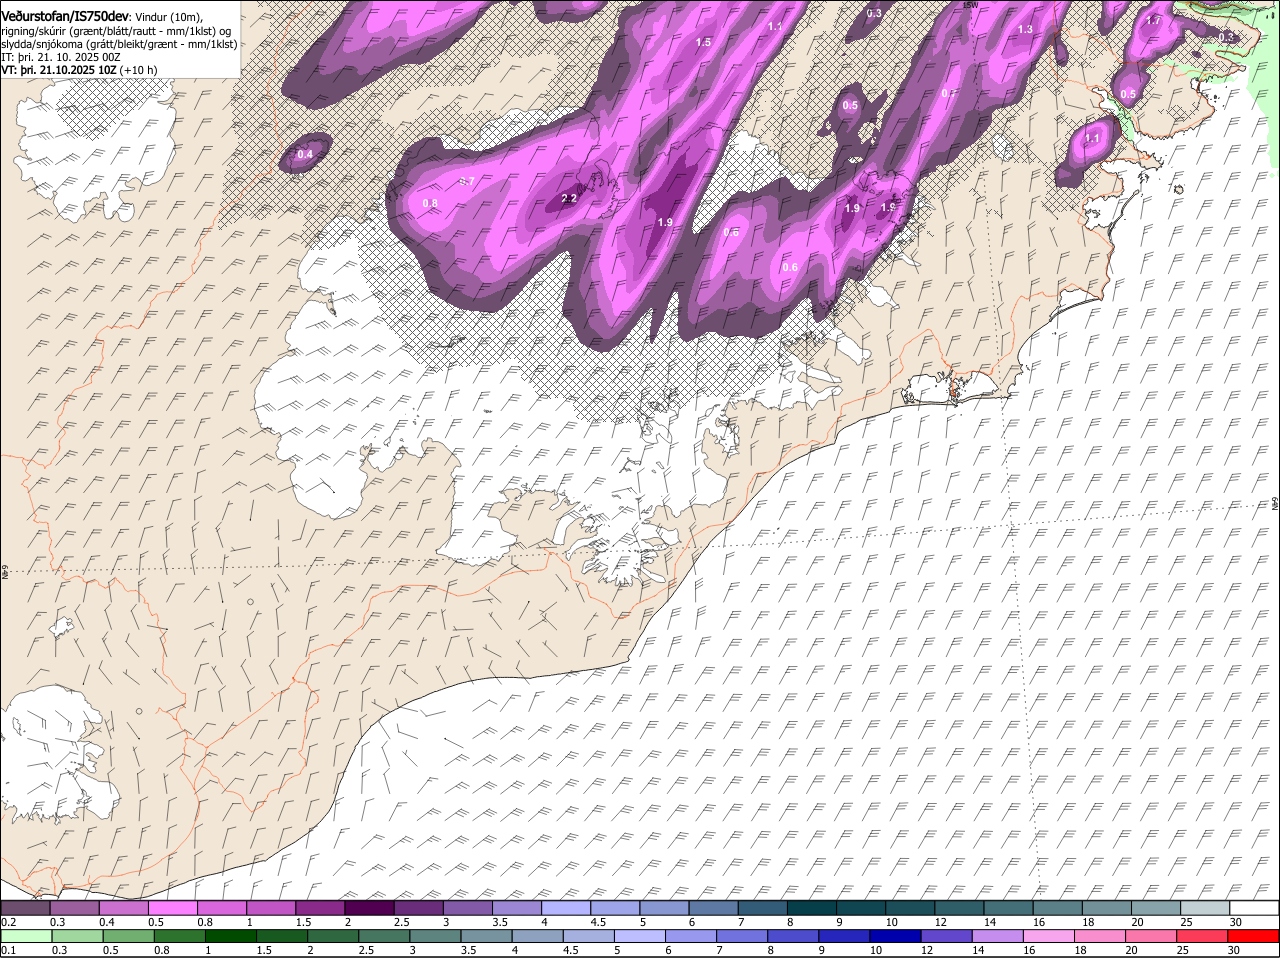This screenshot has width=1280, height=958.
Task: Click the lower legend darkest green swatch from 1 to 1.5
Action: click(230, 936)
